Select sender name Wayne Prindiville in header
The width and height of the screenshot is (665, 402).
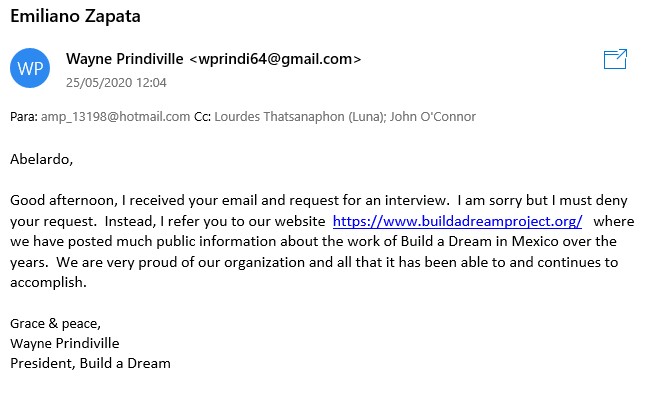tap(125, 59)
